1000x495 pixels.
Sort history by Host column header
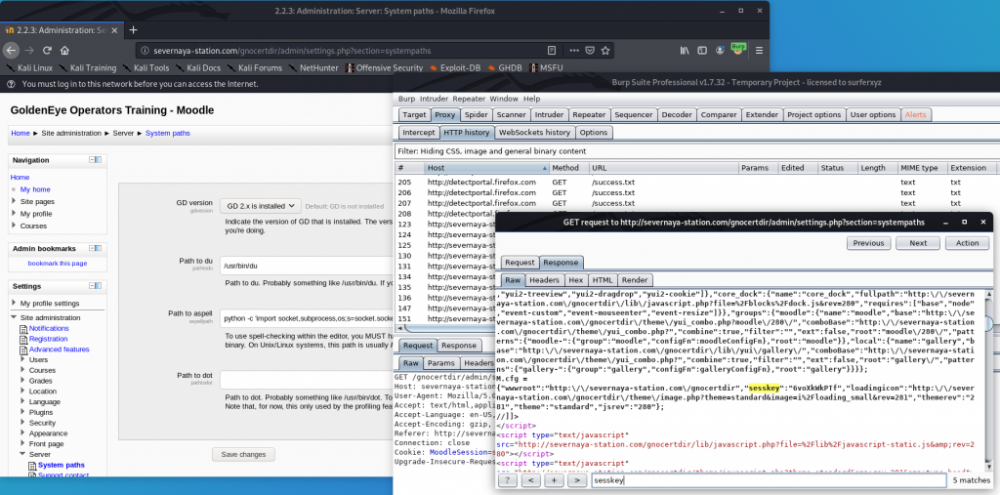point(487,168)
